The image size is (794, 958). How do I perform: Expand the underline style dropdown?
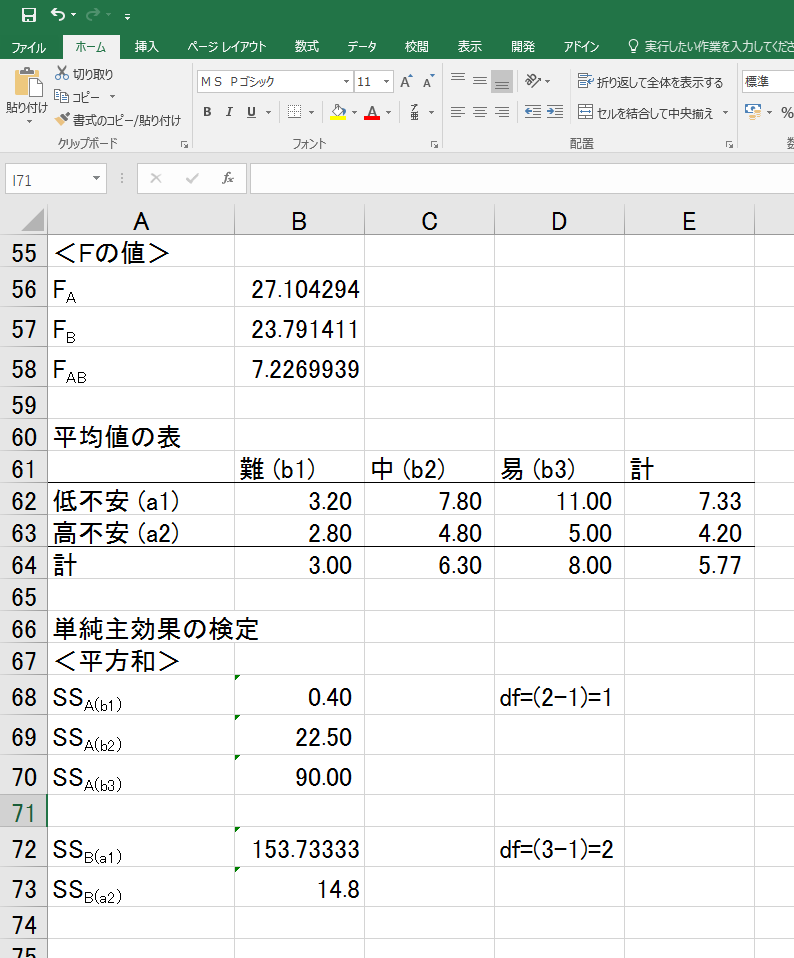pos(268,112)
